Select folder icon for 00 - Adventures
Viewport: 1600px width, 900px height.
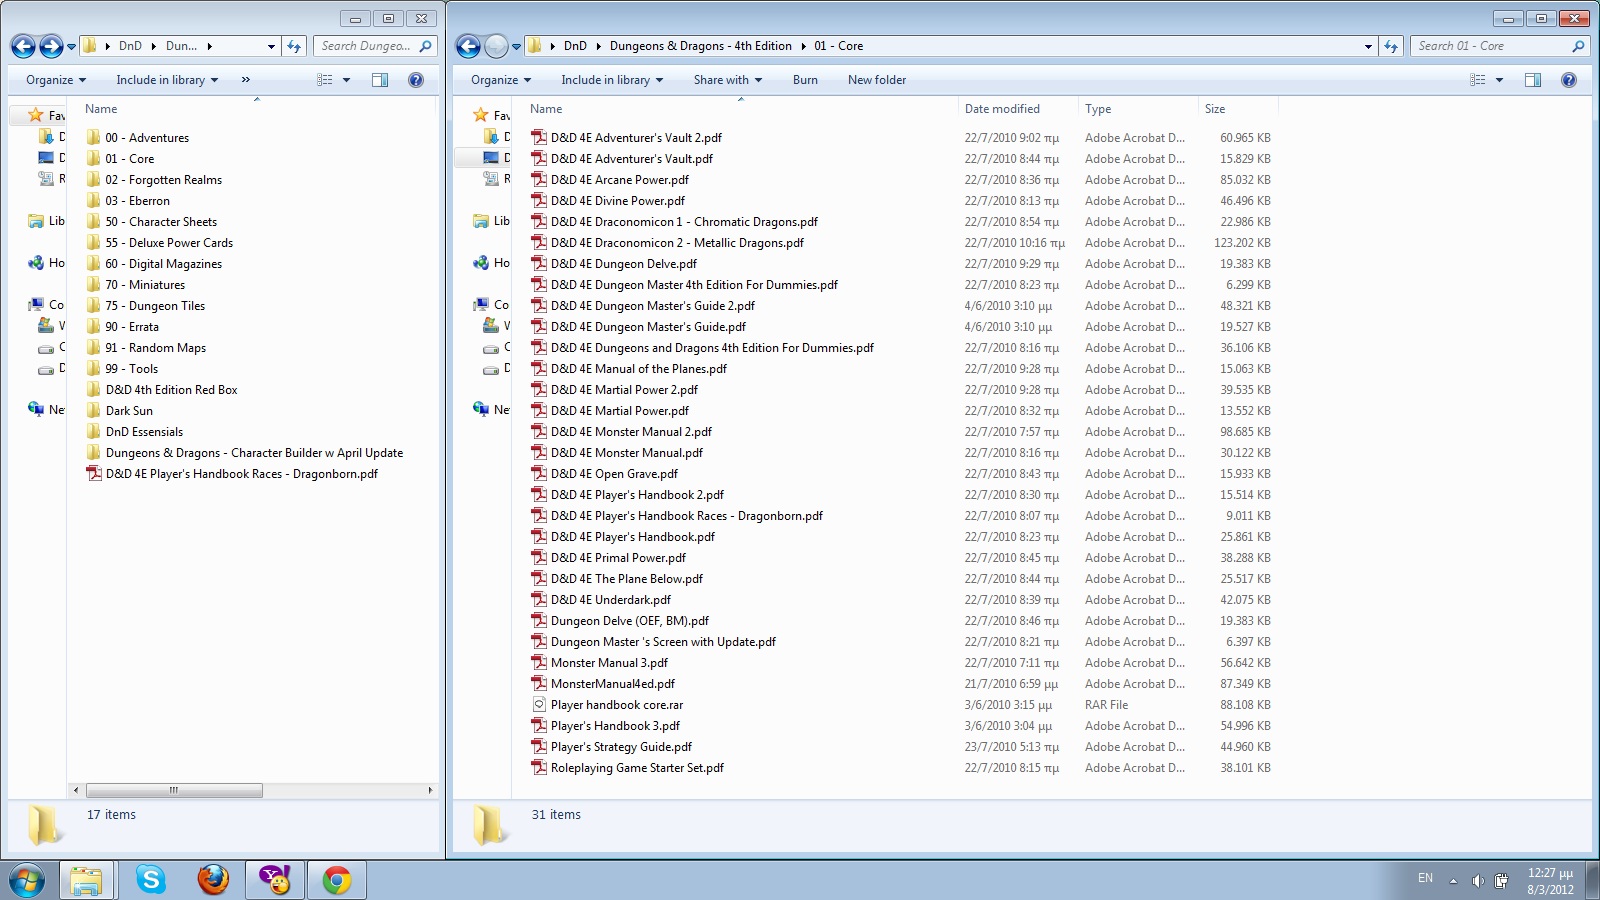click(94, 138)
